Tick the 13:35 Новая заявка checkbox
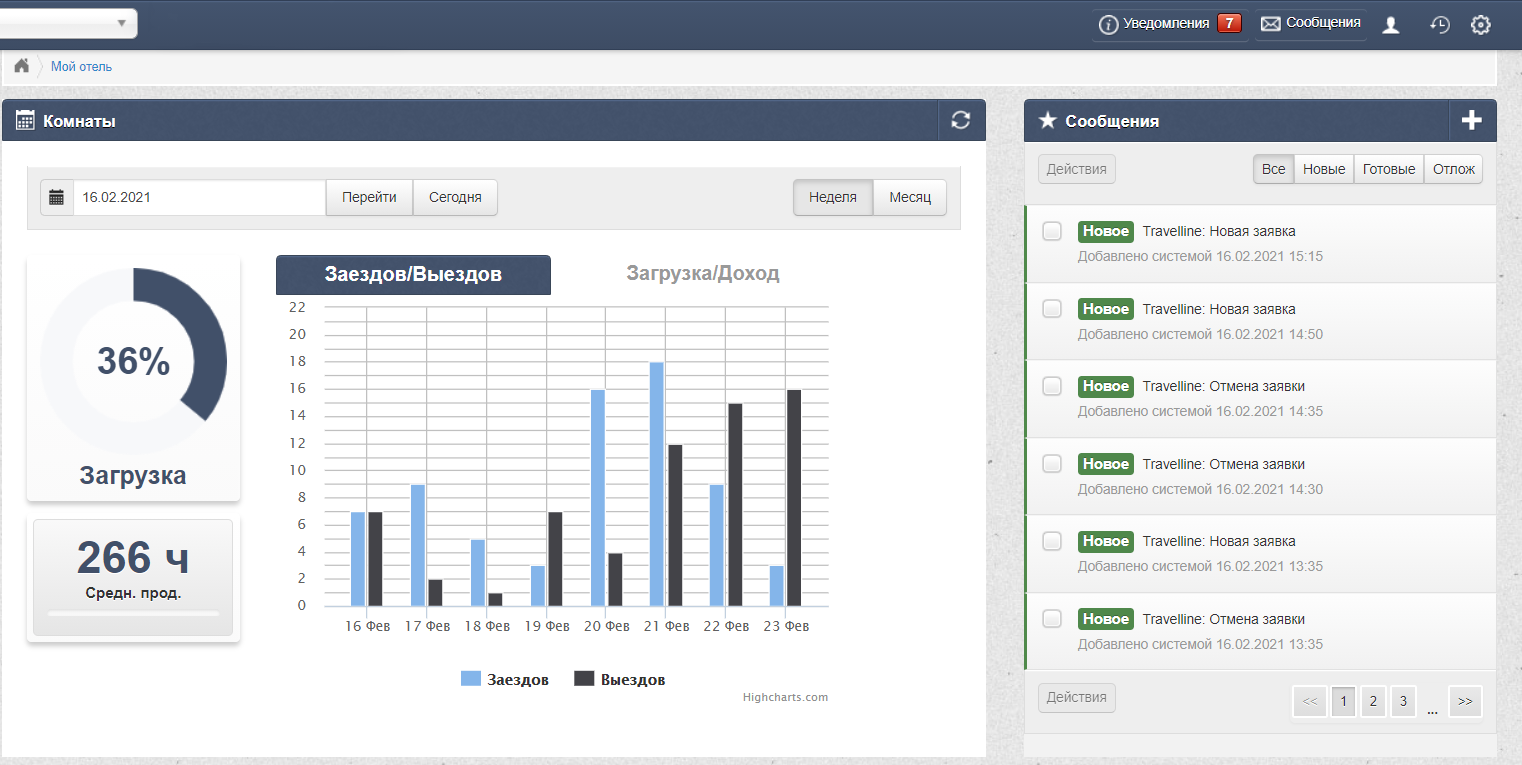The image size is (1522, 765). point(1052,541)
